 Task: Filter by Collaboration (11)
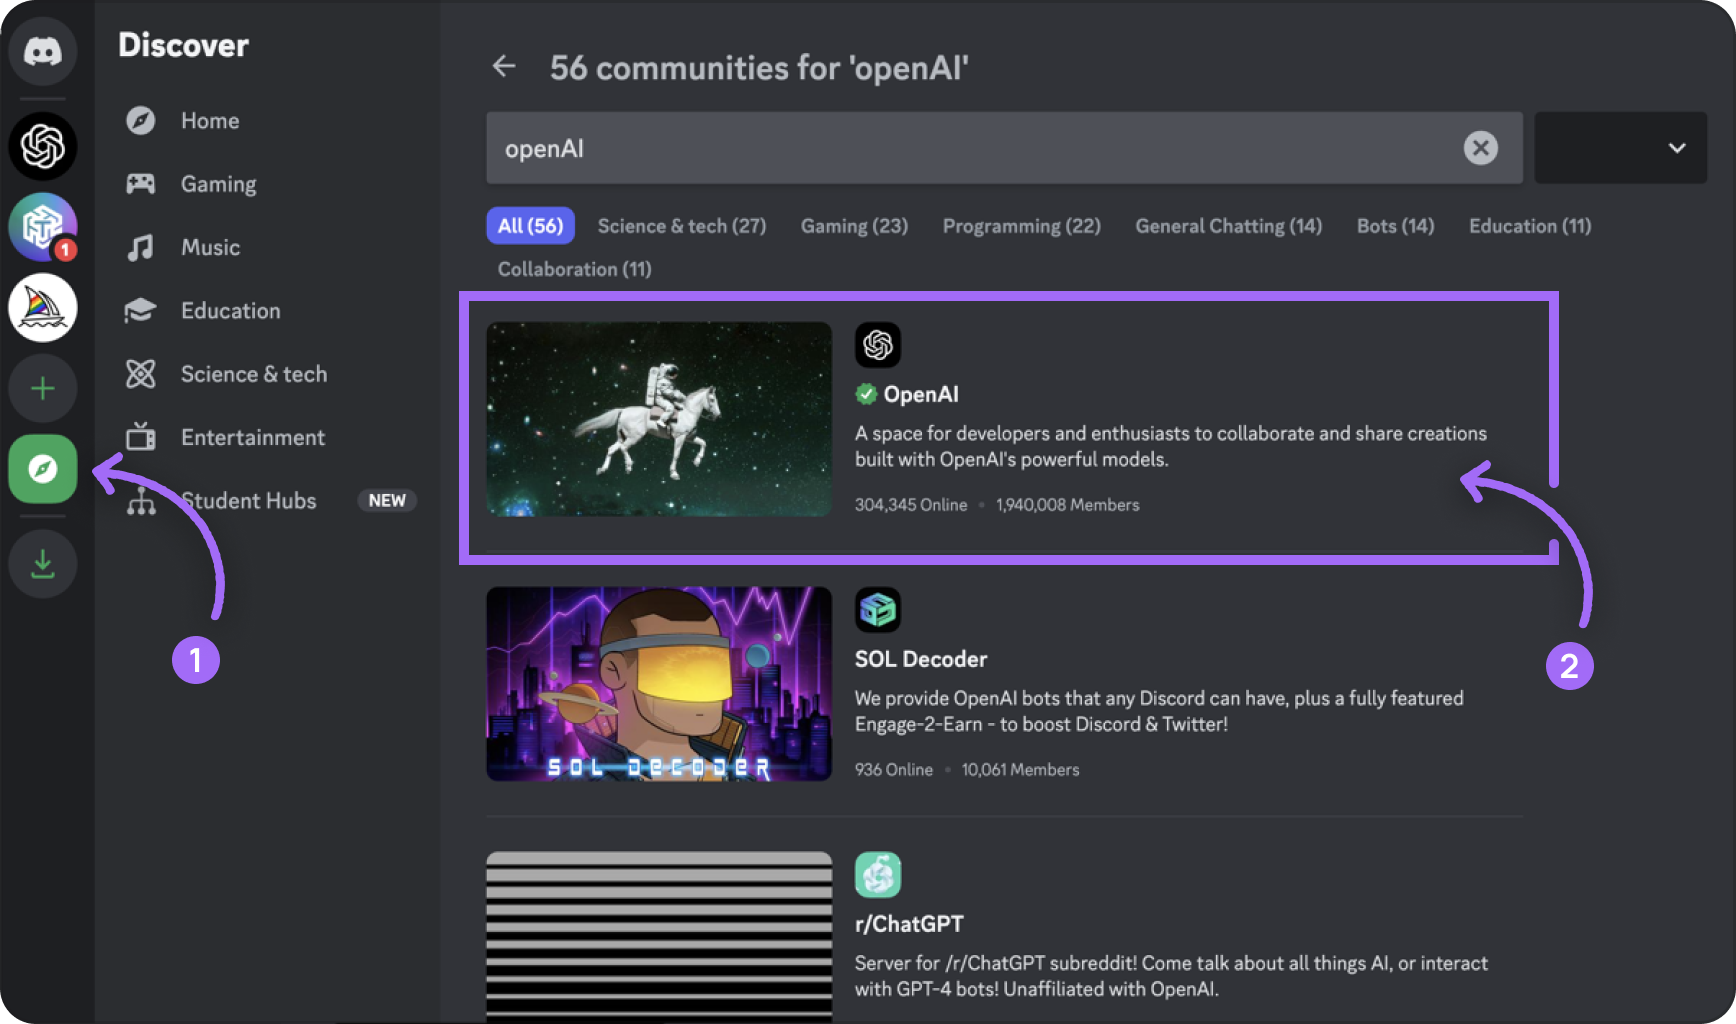(574, 269)
